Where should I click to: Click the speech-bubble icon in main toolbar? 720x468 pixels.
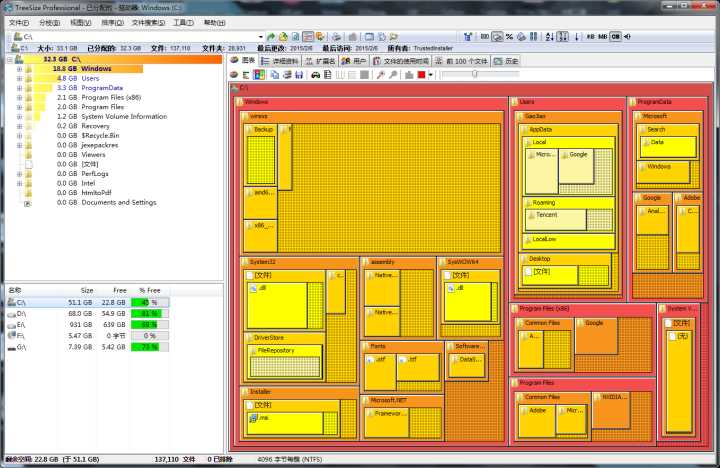click(x=393, y=37)
